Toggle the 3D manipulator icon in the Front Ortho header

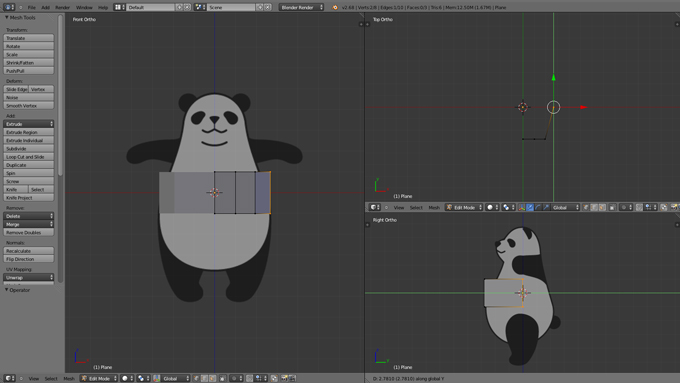pyautogui.click(x=157, y=378)
